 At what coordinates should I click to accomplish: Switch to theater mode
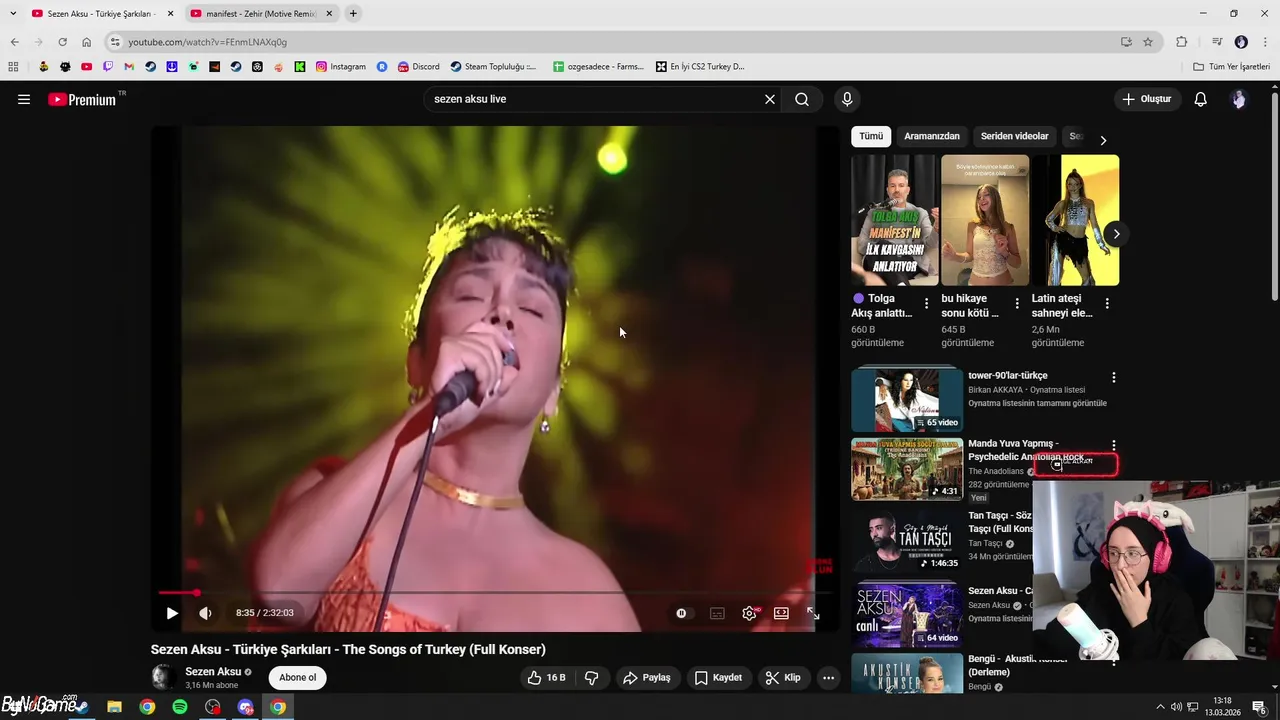coord(781,613)
